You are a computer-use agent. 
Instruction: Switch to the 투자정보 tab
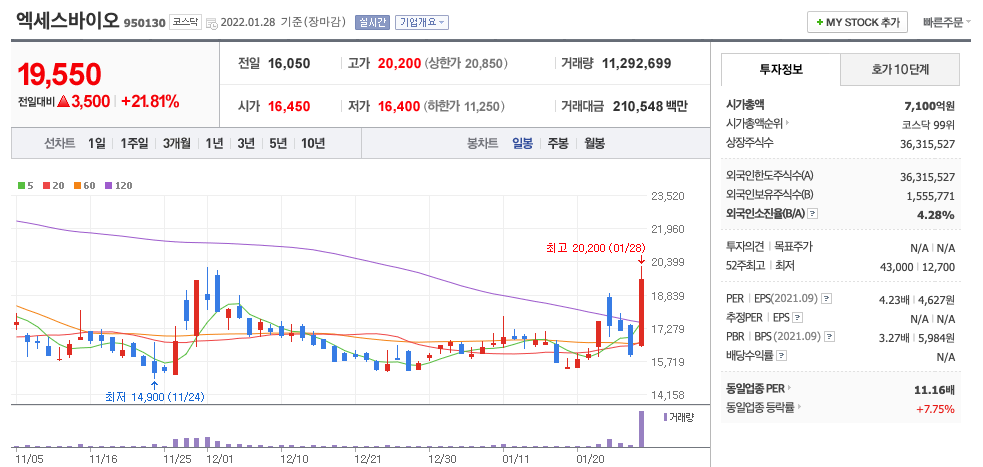(781, 69)
